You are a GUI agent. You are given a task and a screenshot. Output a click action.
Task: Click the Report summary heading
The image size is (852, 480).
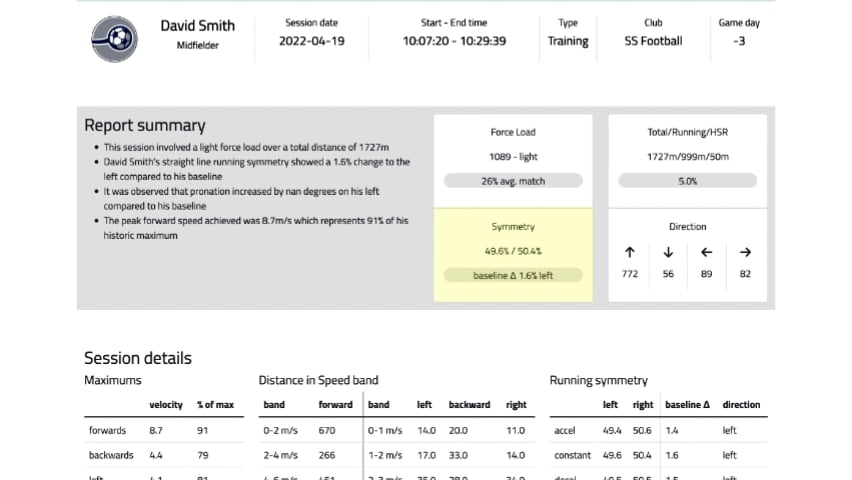point(145,125)
